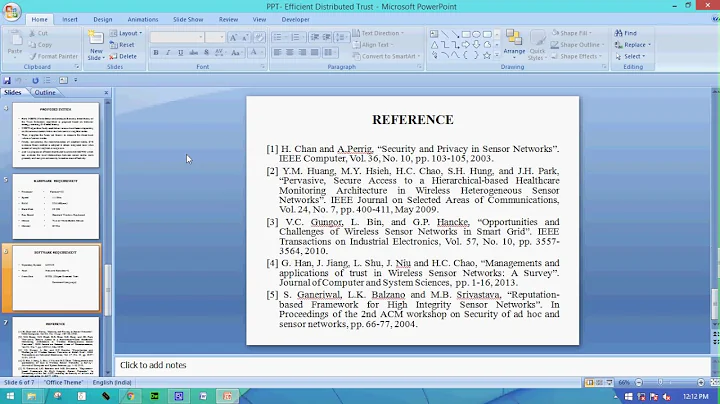Open the Font size dropdown

(x=222, y=37)
